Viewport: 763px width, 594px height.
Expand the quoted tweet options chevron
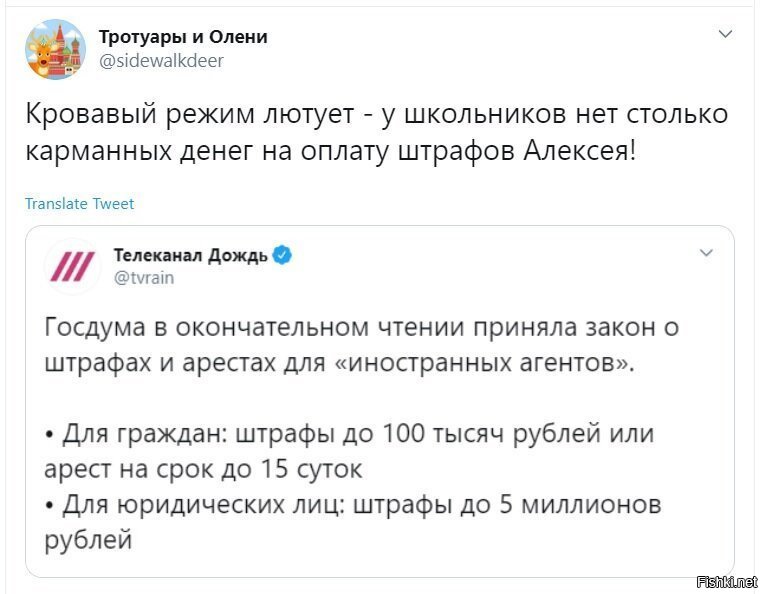point(706,252)
